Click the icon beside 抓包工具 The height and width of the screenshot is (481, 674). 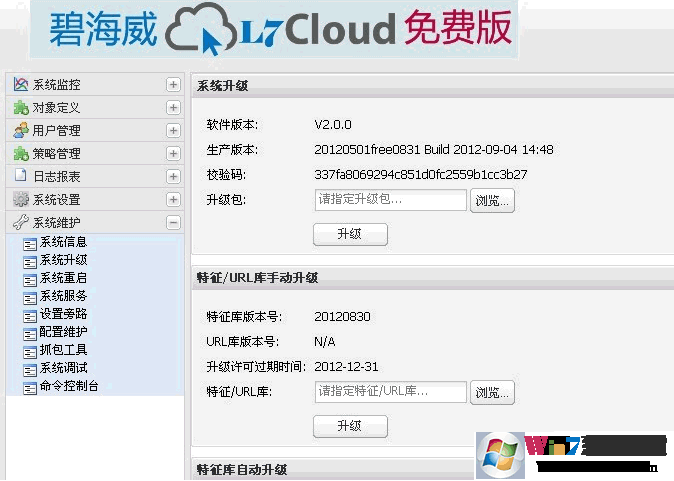[30, 352]
